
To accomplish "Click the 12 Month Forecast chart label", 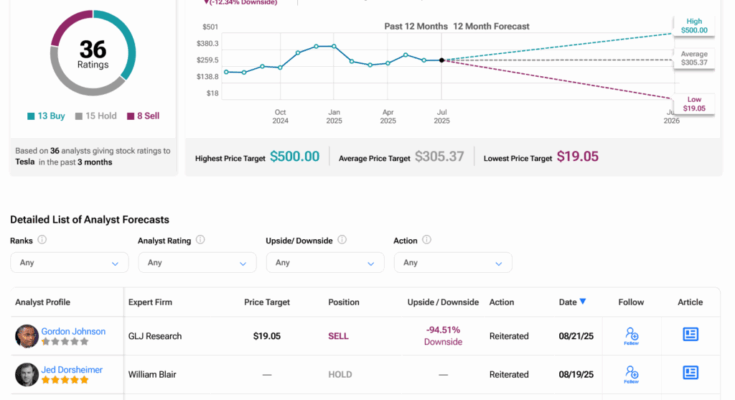I will click(x=491, y=26).
